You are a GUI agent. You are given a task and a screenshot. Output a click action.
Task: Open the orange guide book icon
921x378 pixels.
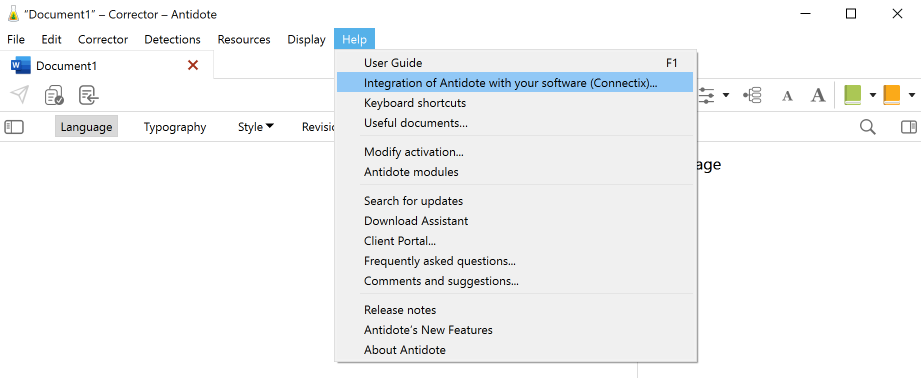(x=892, y=95)
